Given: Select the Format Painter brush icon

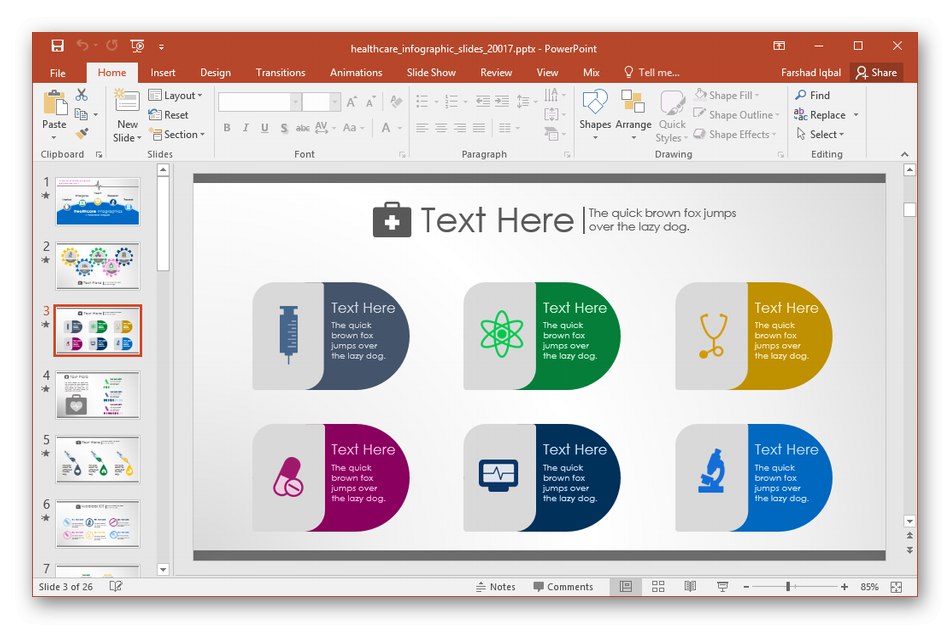Looking at the screenshot, I should 82,133.
